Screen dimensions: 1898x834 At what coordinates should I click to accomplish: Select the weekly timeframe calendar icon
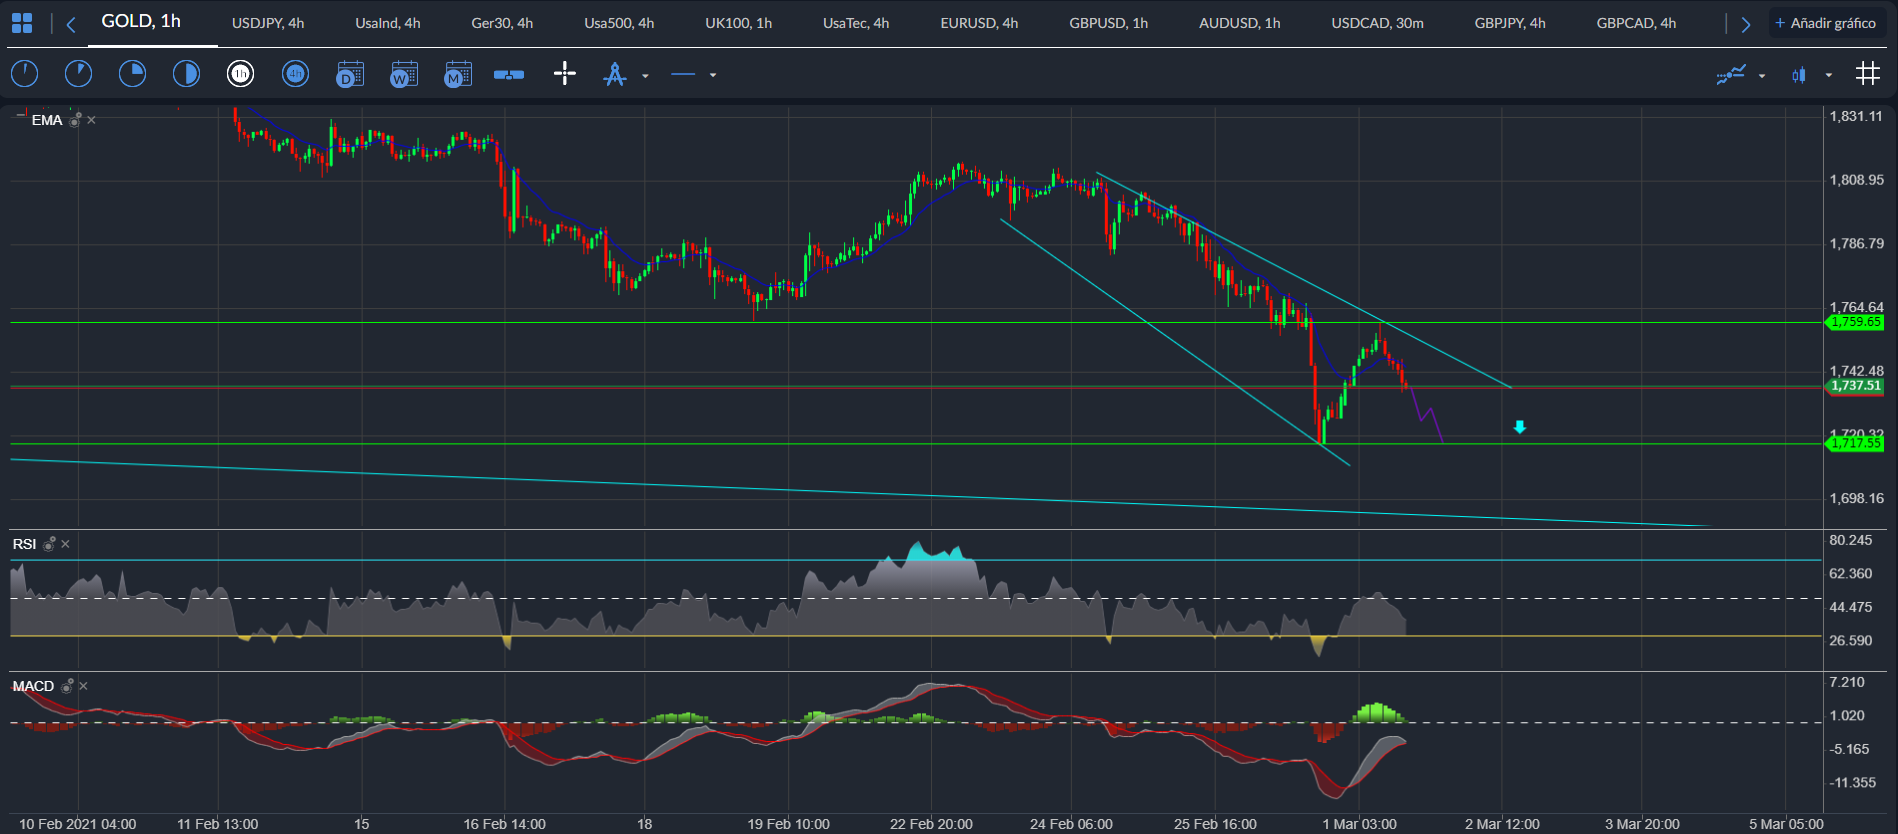tap(403, 74)
